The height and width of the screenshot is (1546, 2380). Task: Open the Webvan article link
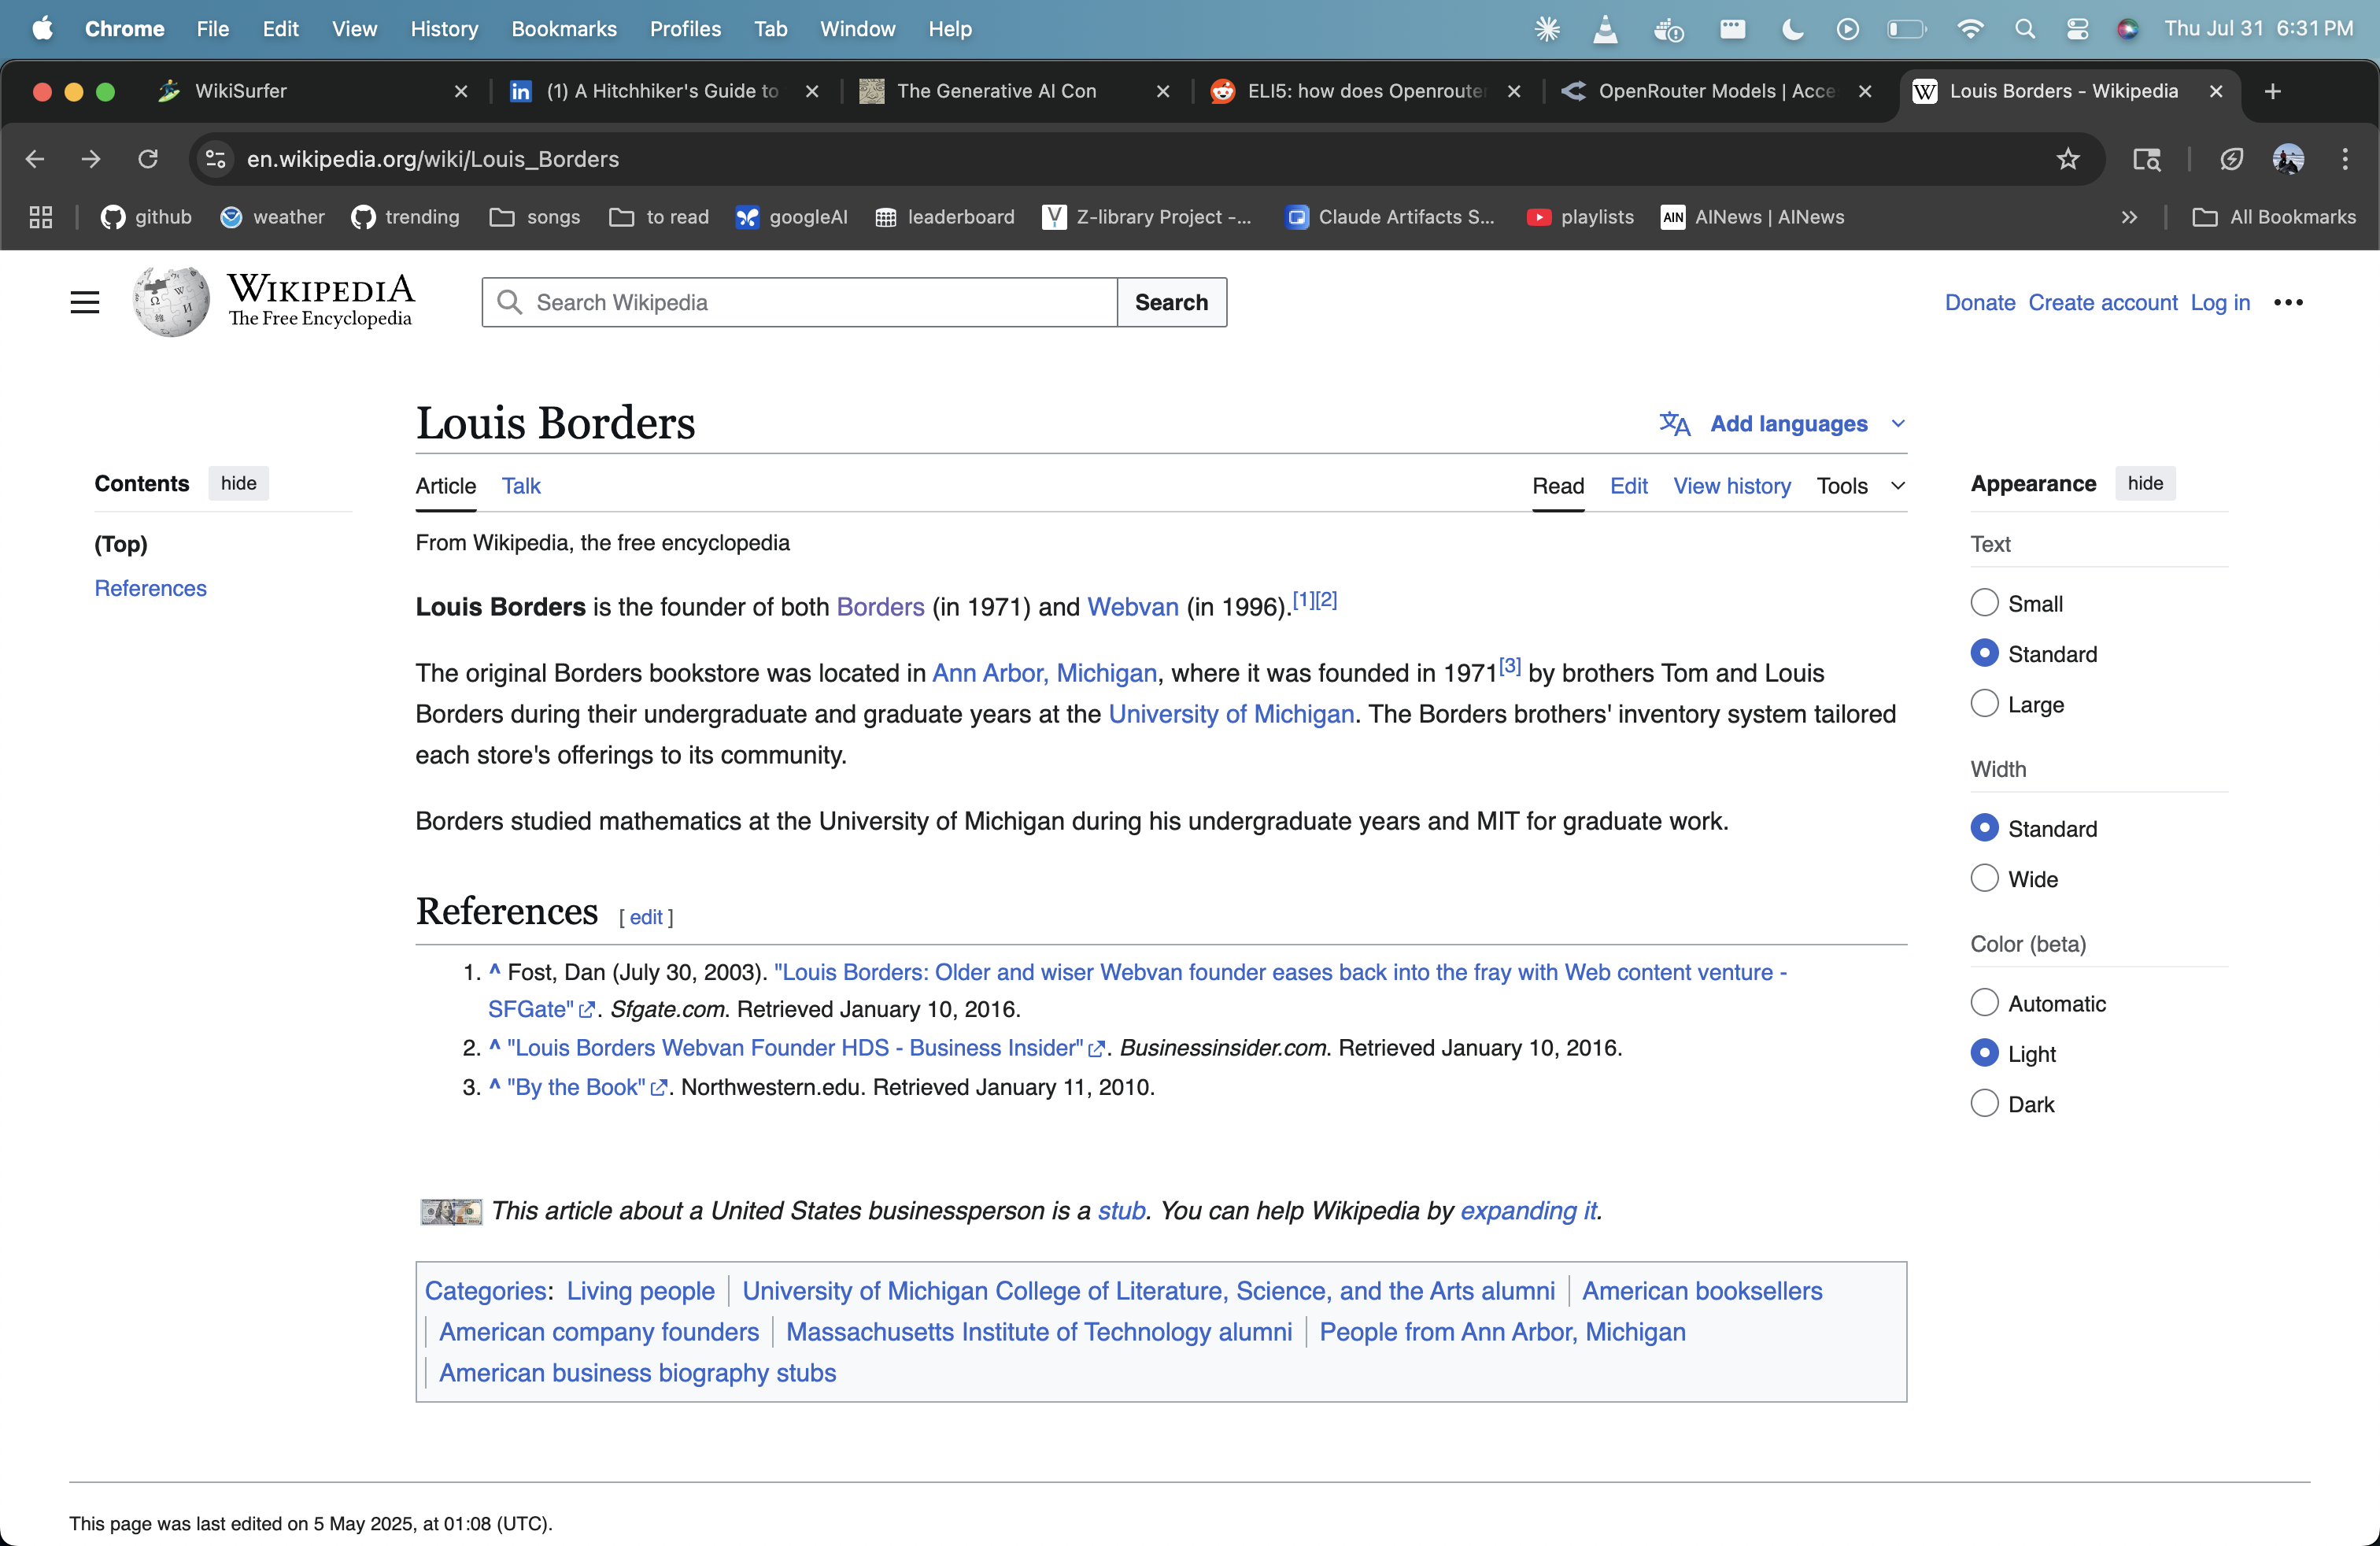tap(1132, 607)
